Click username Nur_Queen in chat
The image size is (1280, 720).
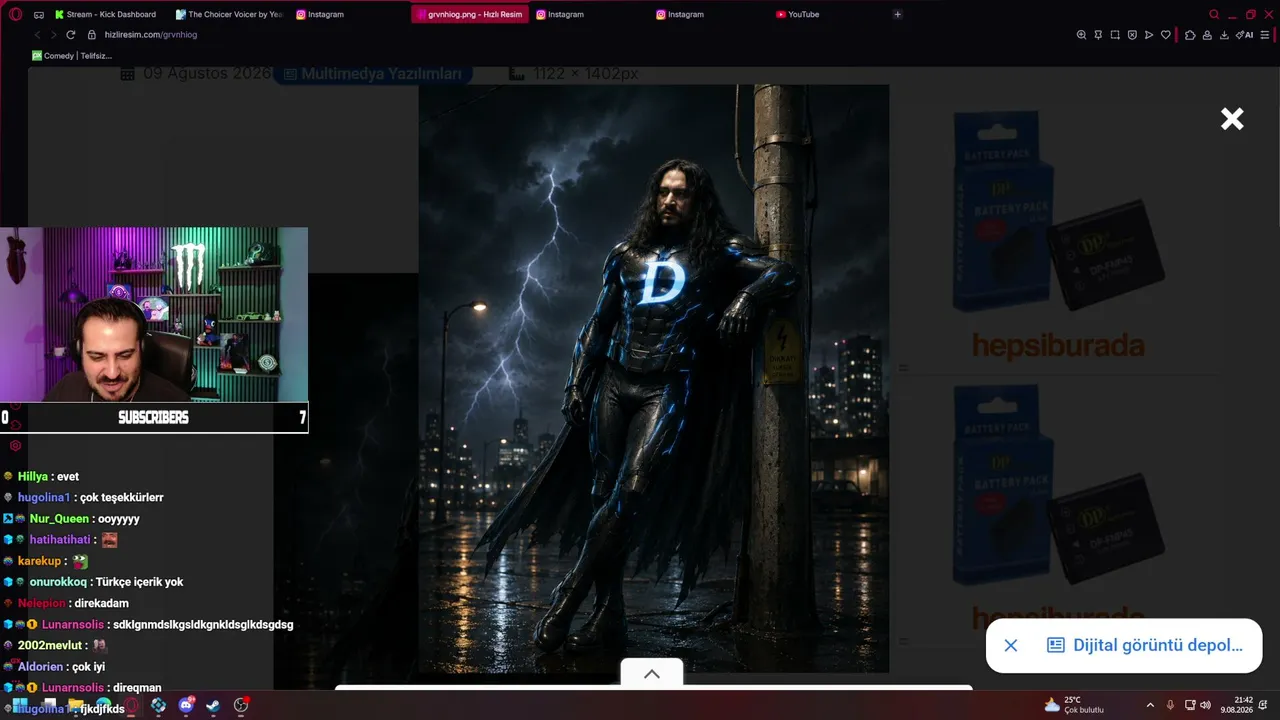tap(59, 519)
